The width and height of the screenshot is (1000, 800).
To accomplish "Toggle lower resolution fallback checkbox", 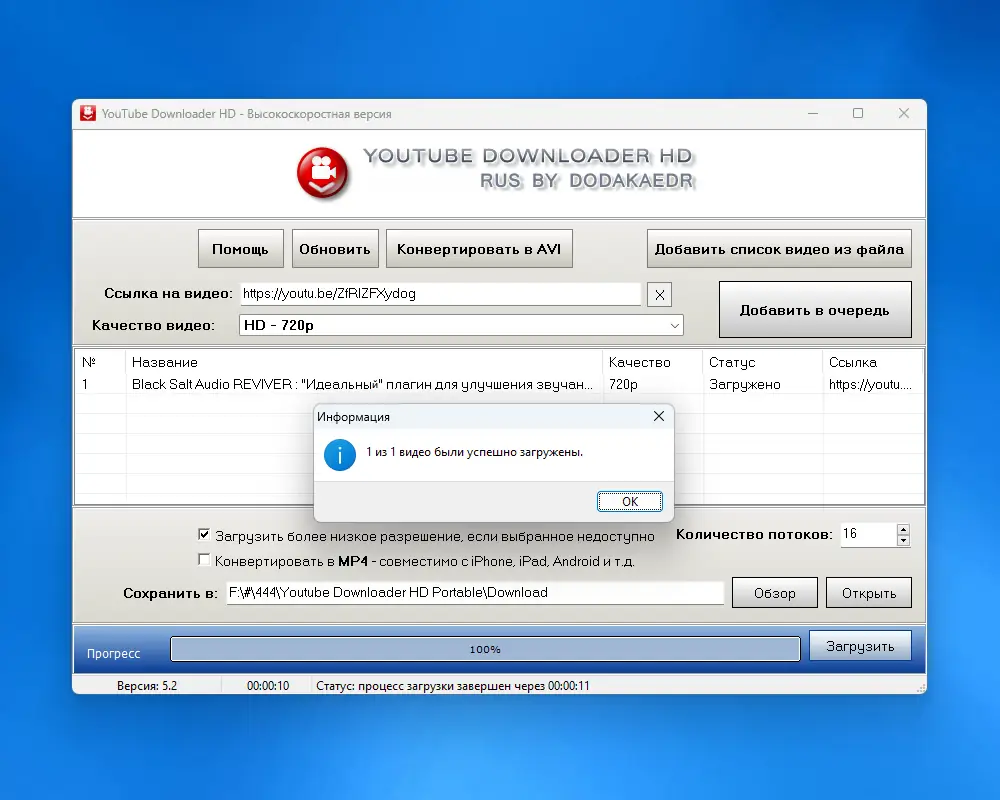I will click(x=204, y=535).
